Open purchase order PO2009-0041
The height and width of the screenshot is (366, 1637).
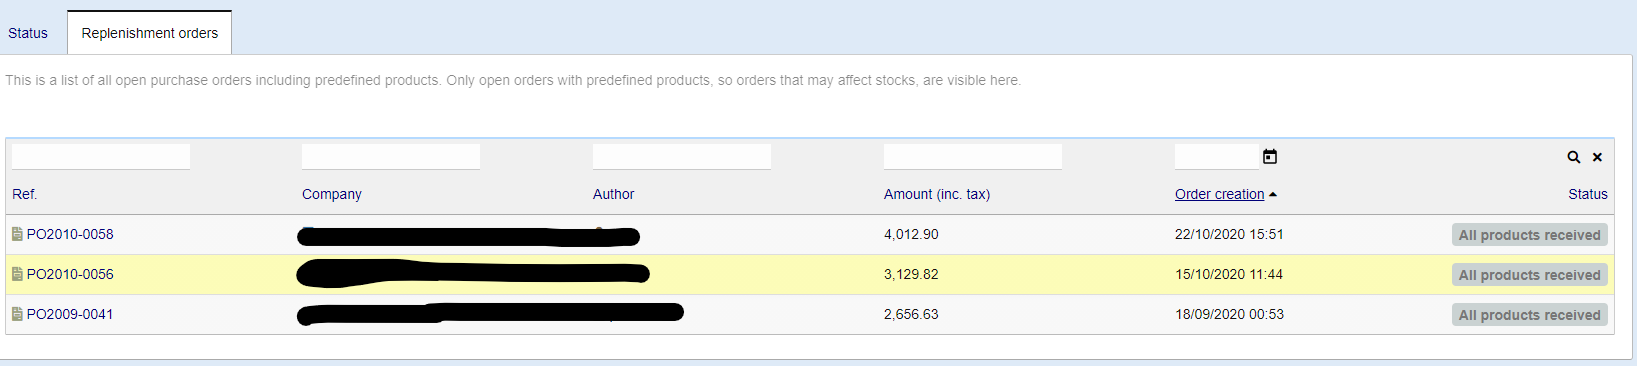point(70,314)
